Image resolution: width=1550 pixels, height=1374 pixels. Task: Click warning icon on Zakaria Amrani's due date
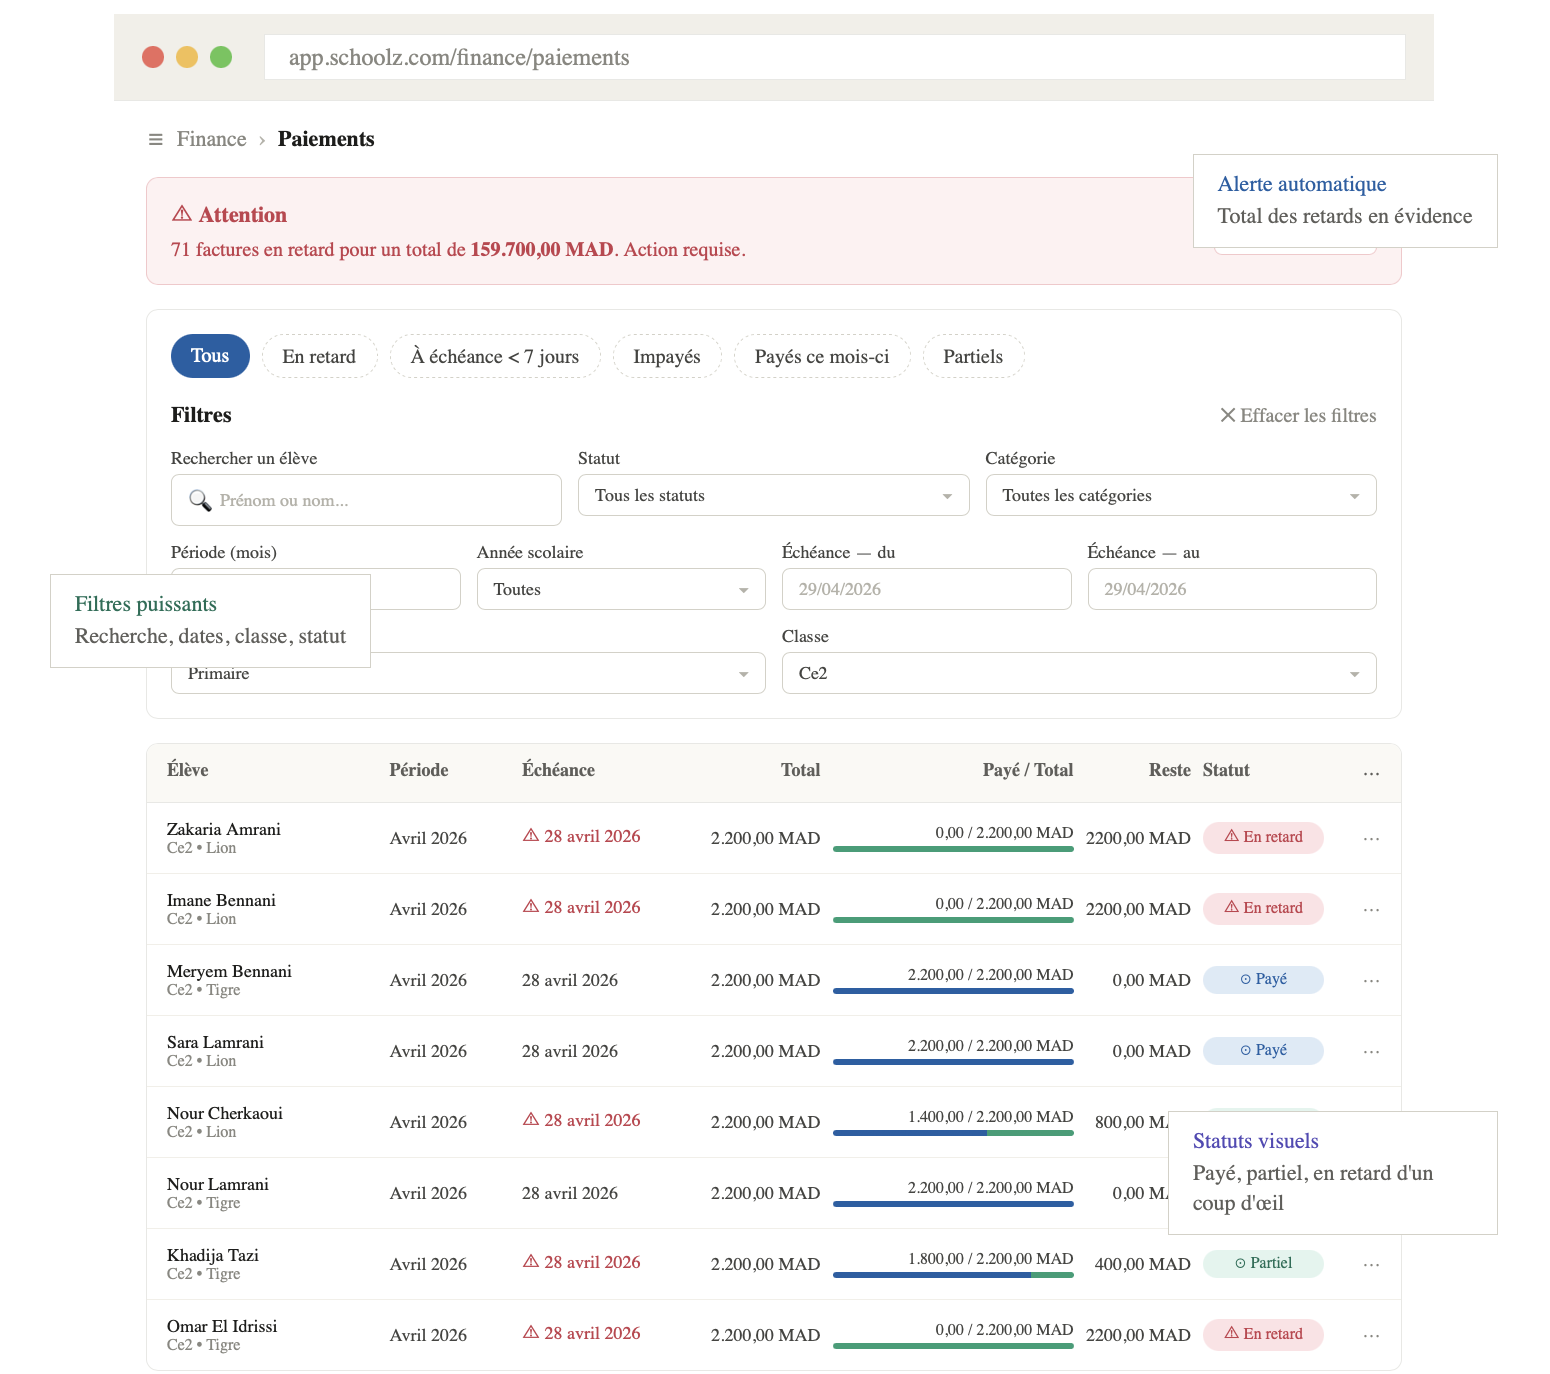531,835
